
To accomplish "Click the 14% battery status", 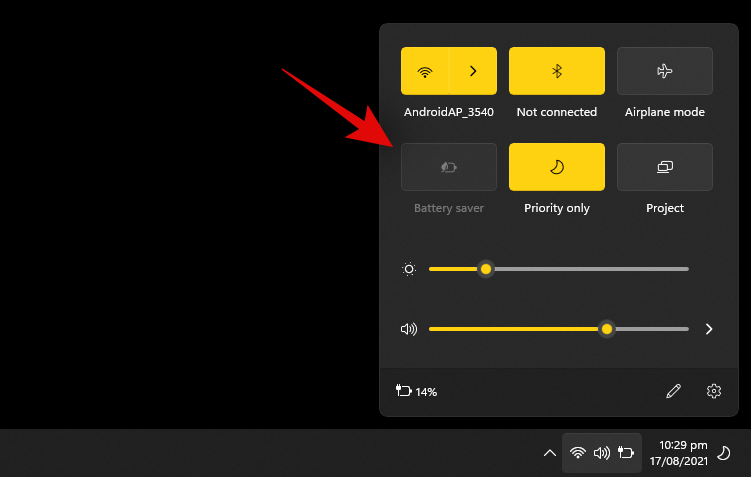I will pos(416,391).
